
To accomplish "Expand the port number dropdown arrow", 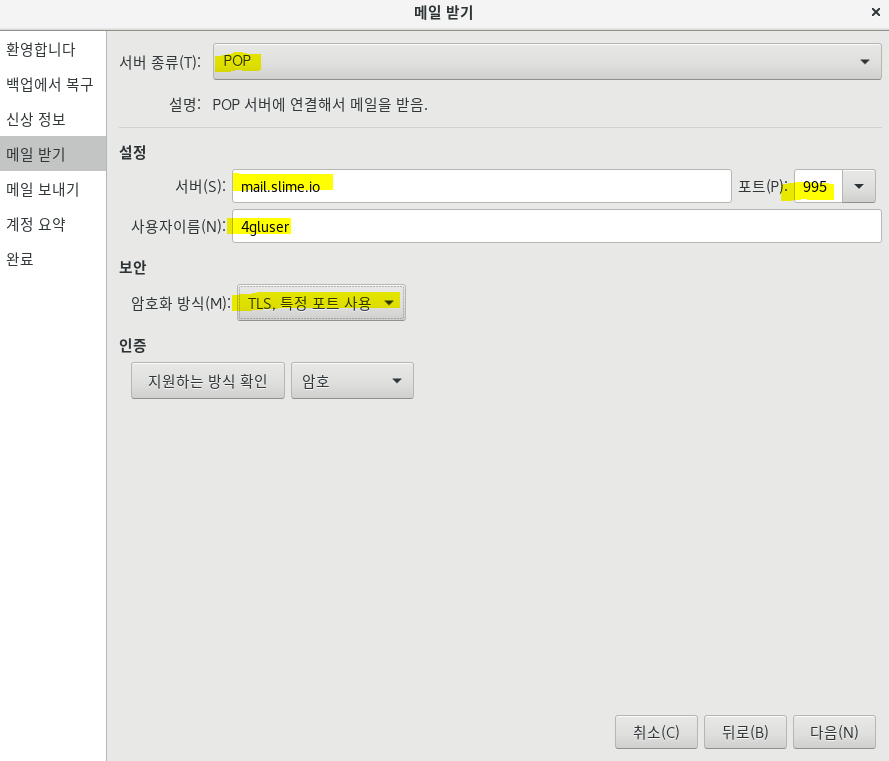I will tap(859, 186).
